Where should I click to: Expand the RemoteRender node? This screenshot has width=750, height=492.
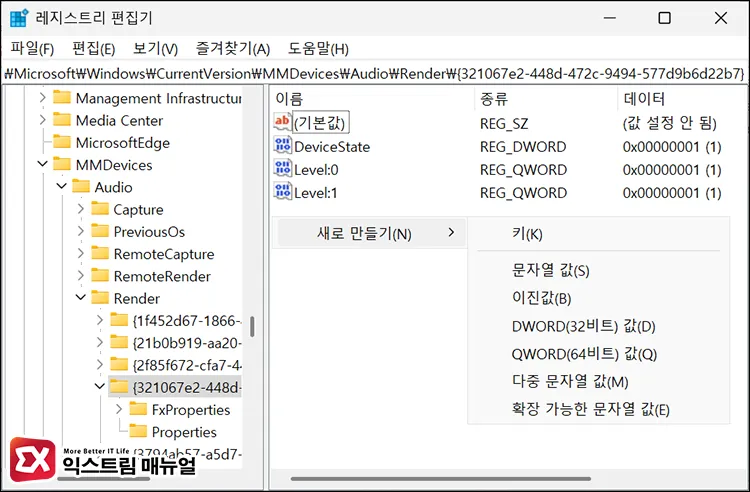[81, 276]
